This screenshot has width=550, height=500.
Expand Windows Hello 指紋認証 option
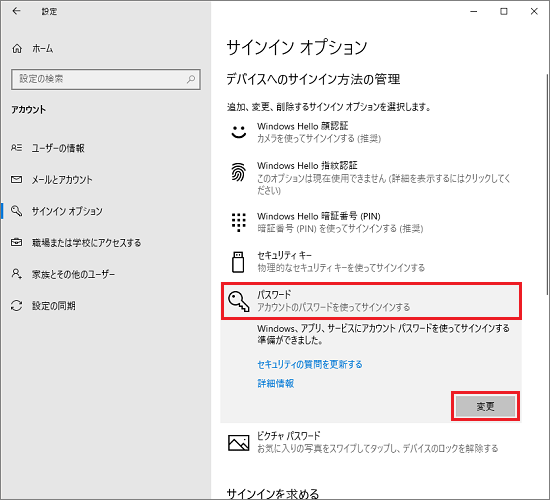(x=371, y=177)
